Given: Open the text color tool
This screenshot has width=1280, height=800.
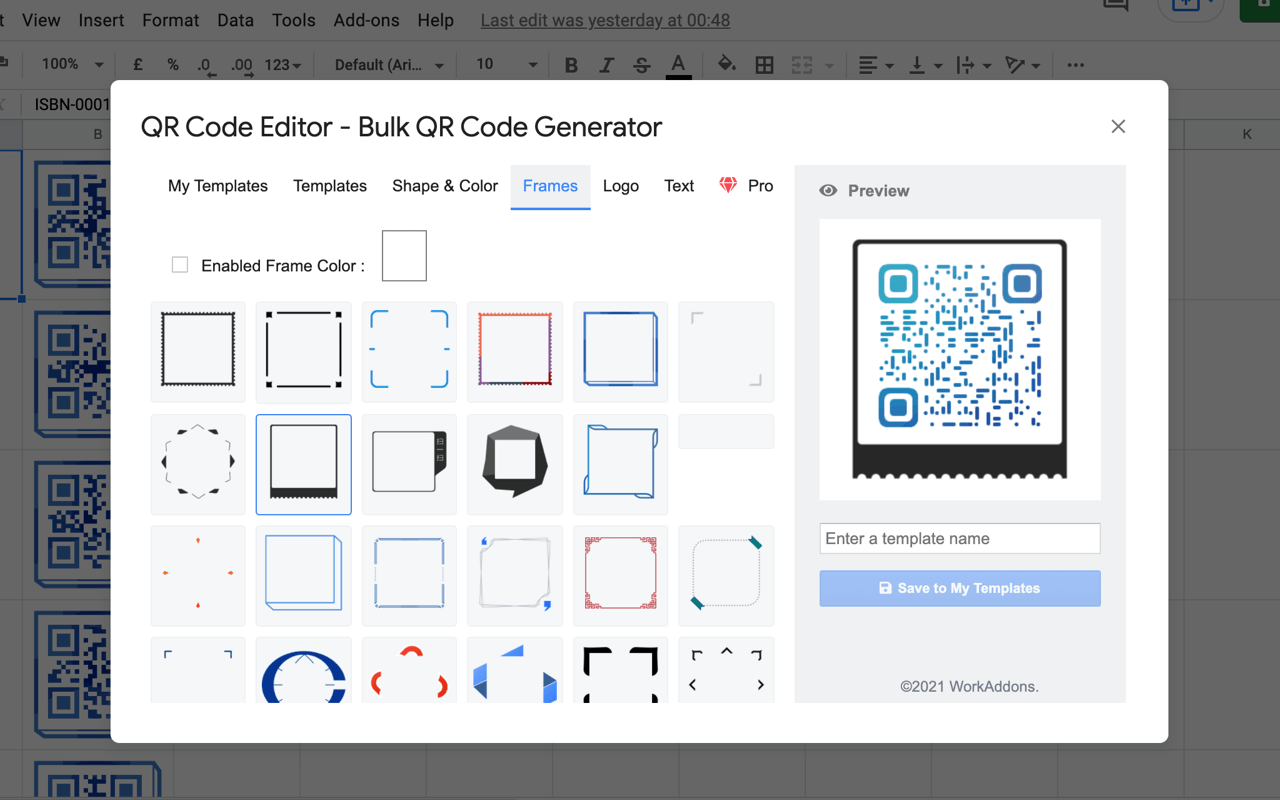Looking at the screenshot, I should (678, 64).
